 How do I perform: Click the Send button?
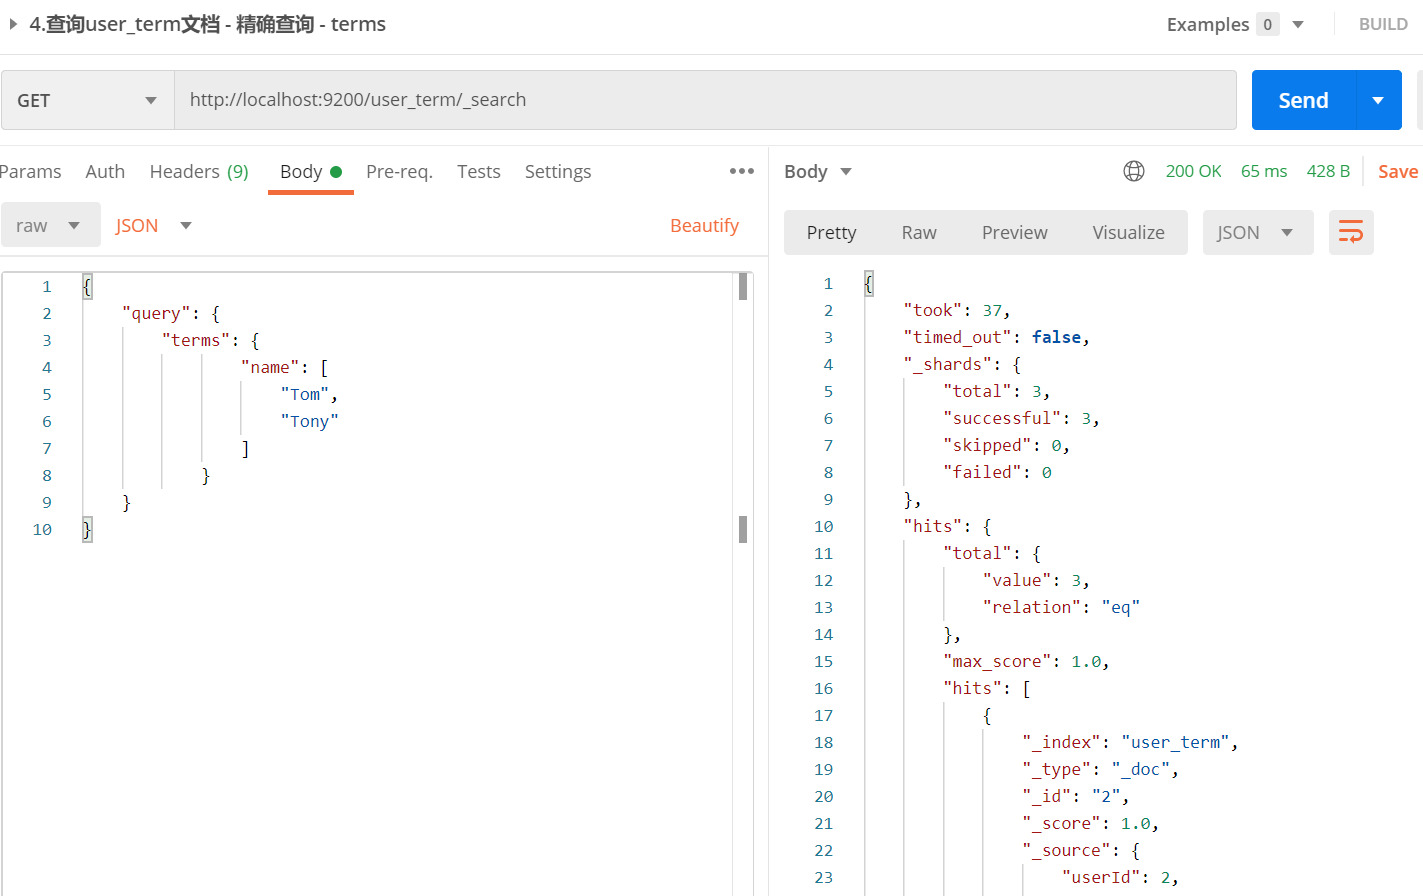click(x=1303, y=100)
